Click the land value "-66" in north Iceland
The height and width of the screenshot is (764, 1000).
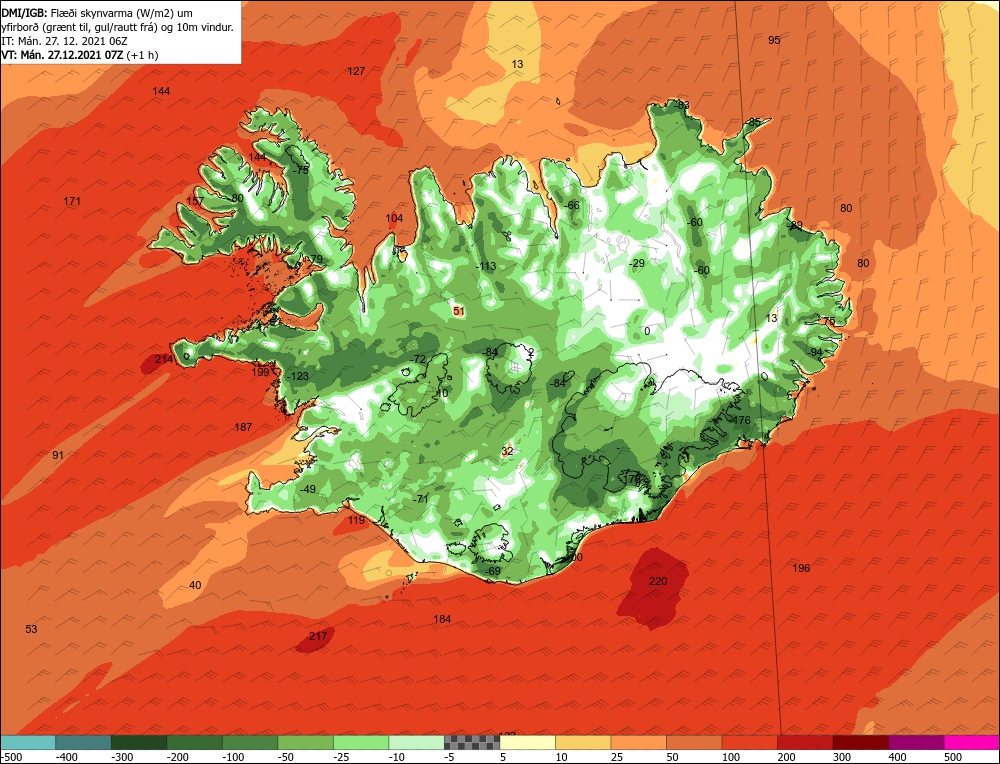tap(572, 205)
